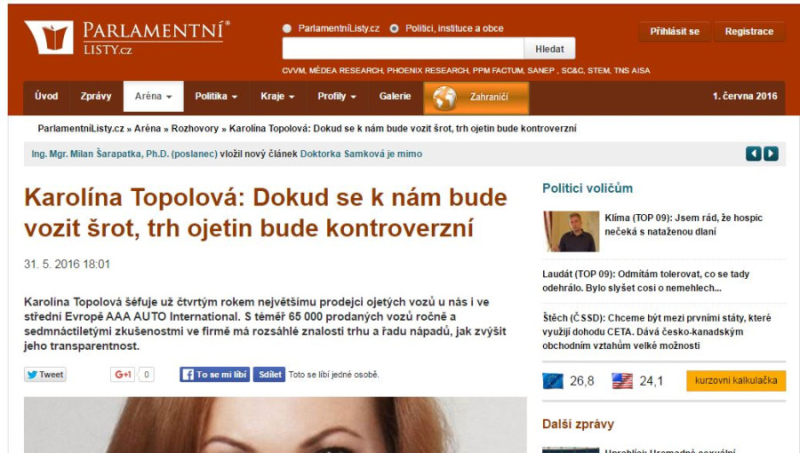
Task: Click the ParlamentniListy.cz breadcrumb link
Action: (81, 129)
